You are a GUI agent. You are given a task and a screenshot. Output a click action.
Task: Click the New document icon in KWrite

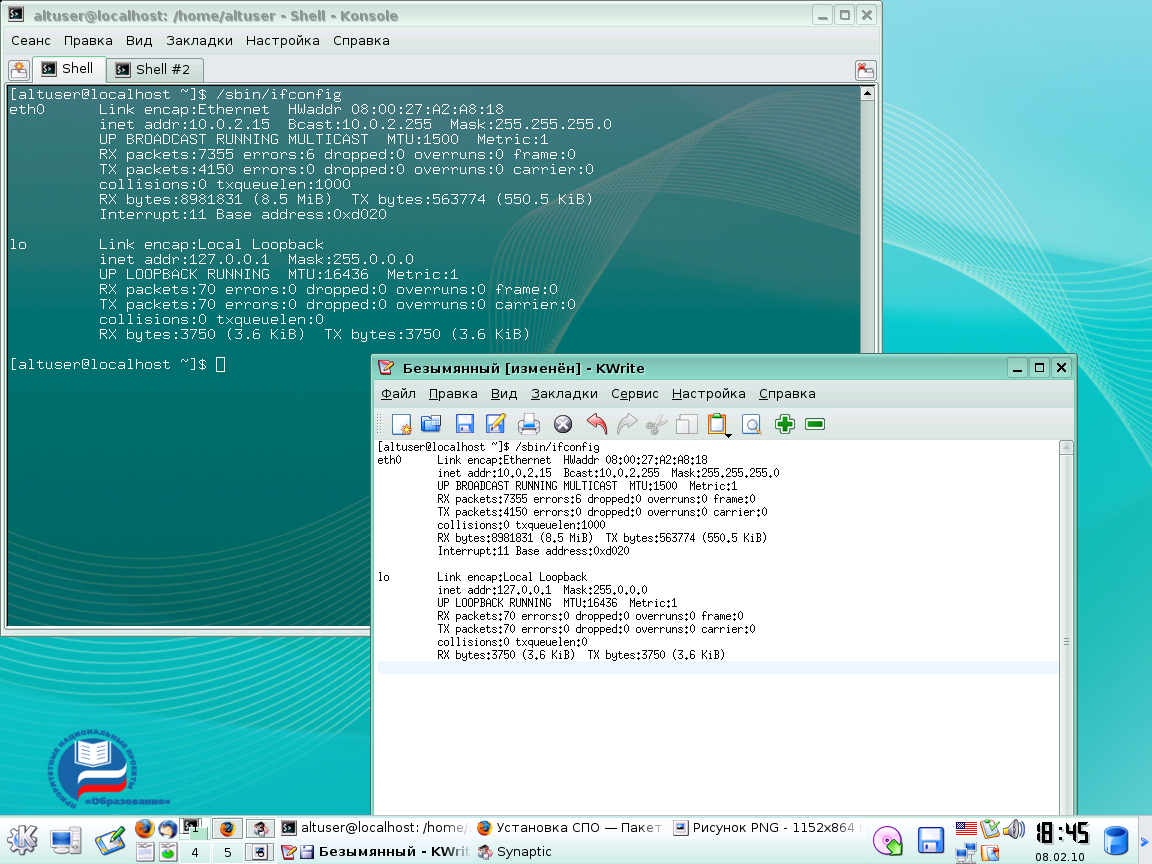[402, 424]
